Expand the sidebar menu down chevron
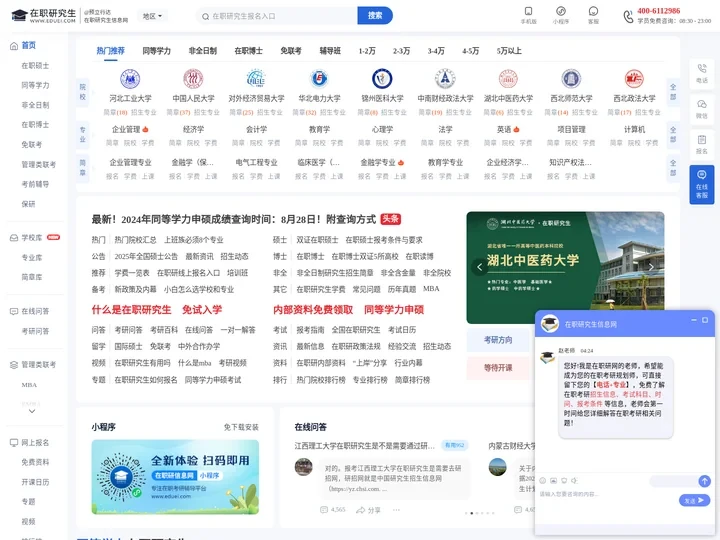This screenshot has height=540, width=720. 32,411
